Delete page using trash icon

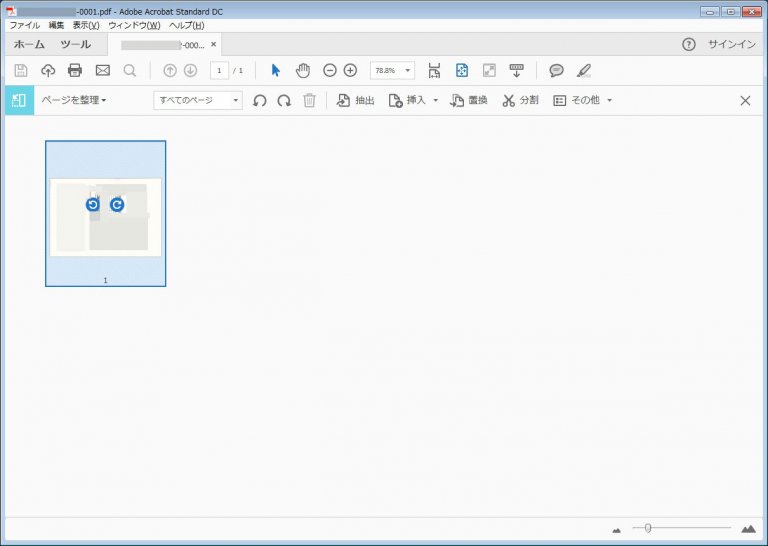point(310,100)
